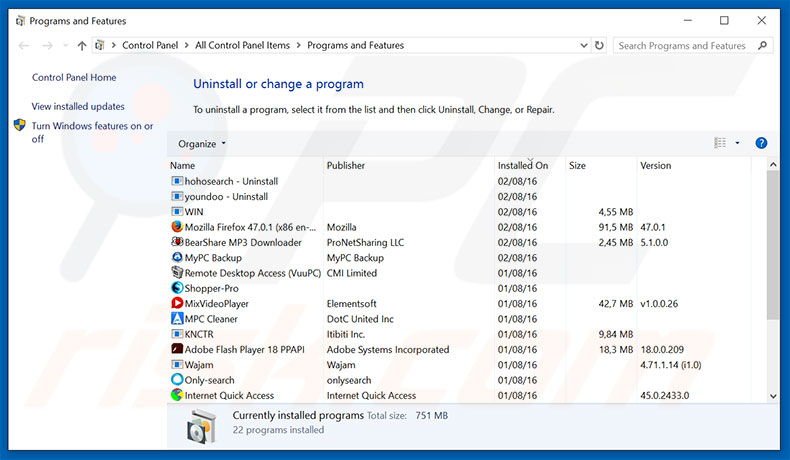Click size 42,7 MB cell
This screenshot has height=460, width=790.
click(616, 304)
